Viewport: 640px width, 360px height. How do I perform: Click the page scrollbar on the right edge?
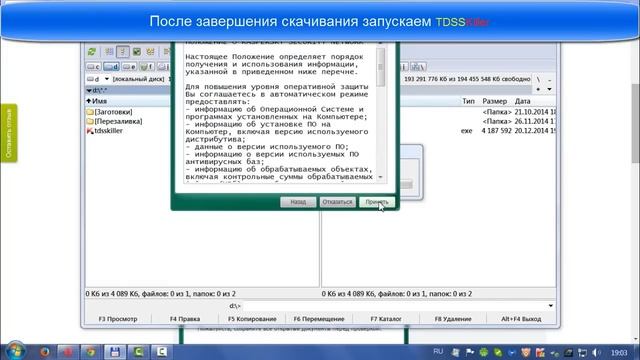(636, 122)
